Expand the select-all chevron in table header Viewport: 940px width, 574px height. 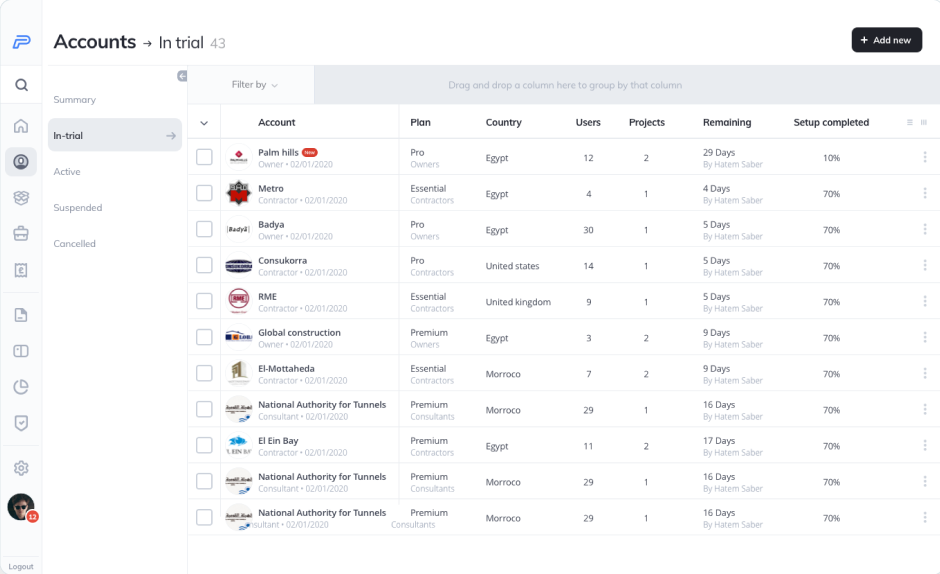204,123
